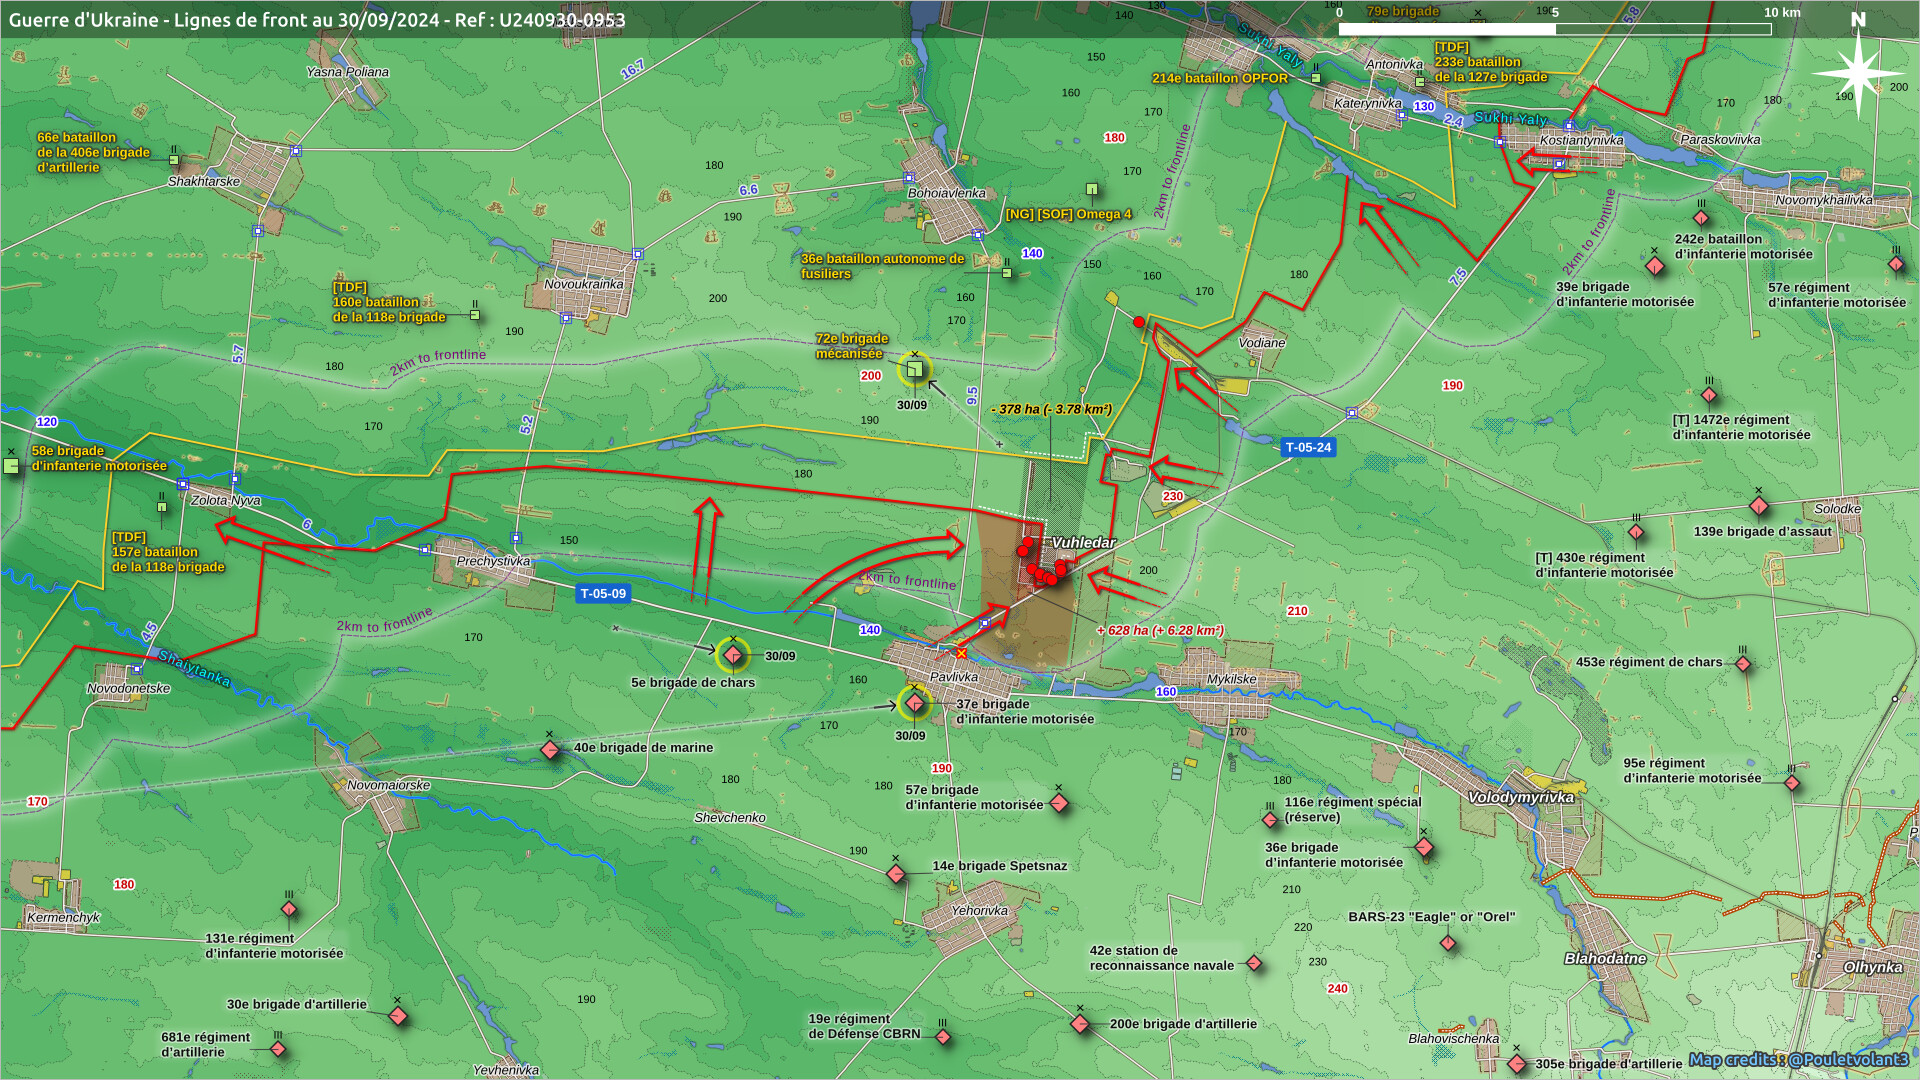The height and width of the screenshot is (1080, 1920).
Task: Click the 200e brigade d'artillerie diamond icon
Action: point(1080,1024)
